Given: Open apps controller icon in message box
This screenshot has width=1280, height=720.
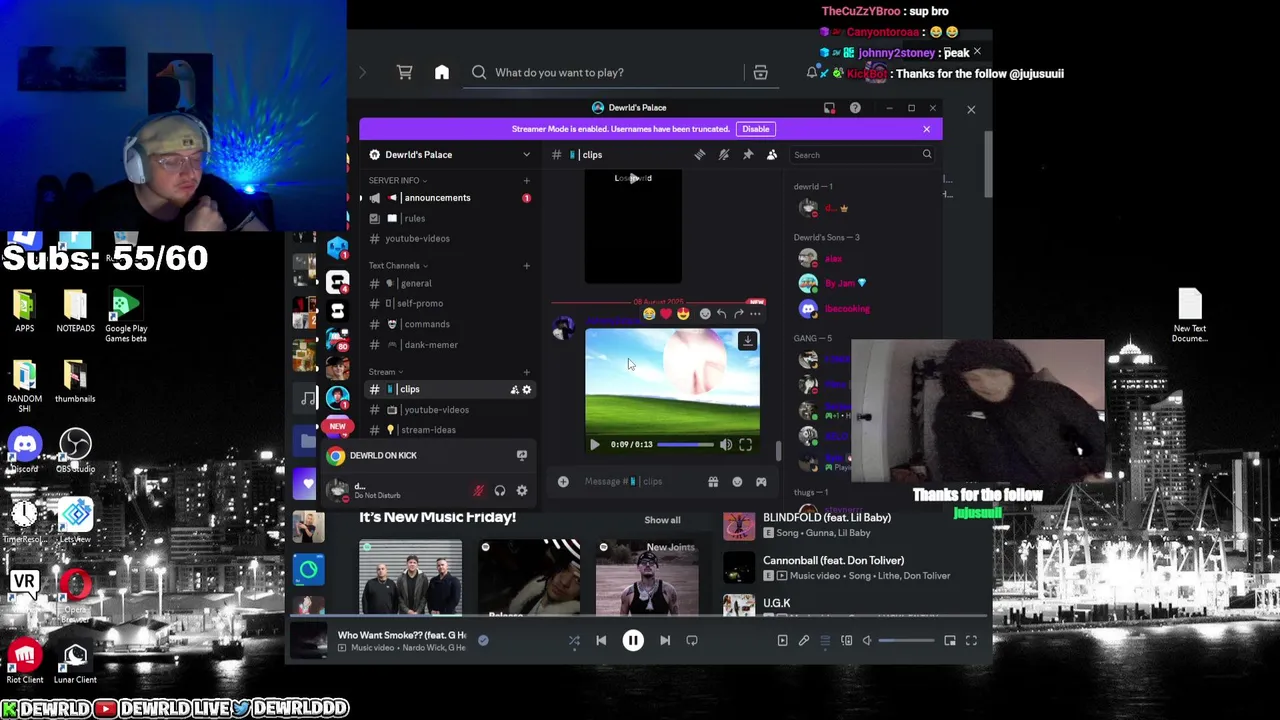Looking at the screenshot, I should click(x=761, y=482).
